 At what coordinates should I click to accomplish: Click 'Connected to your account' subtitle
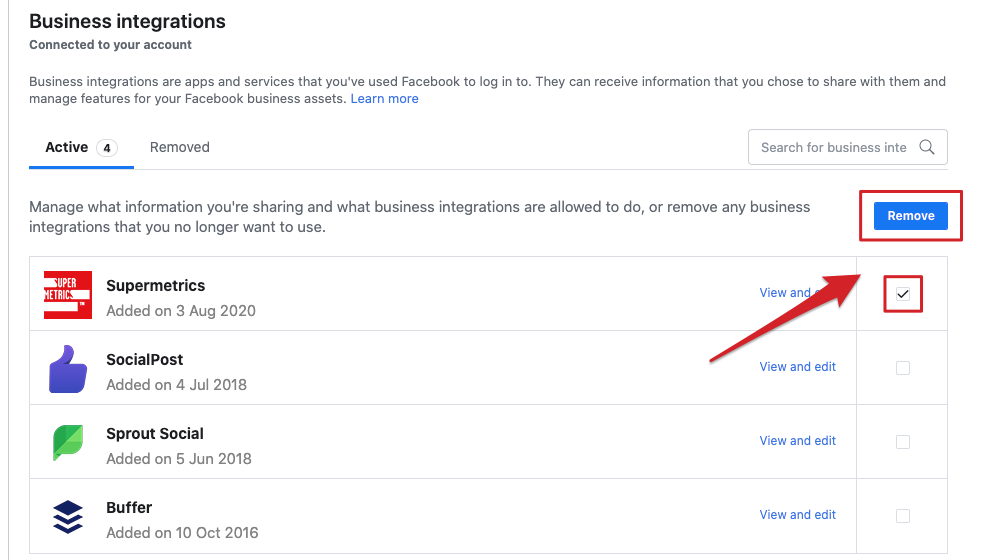(x=110, y=45)
